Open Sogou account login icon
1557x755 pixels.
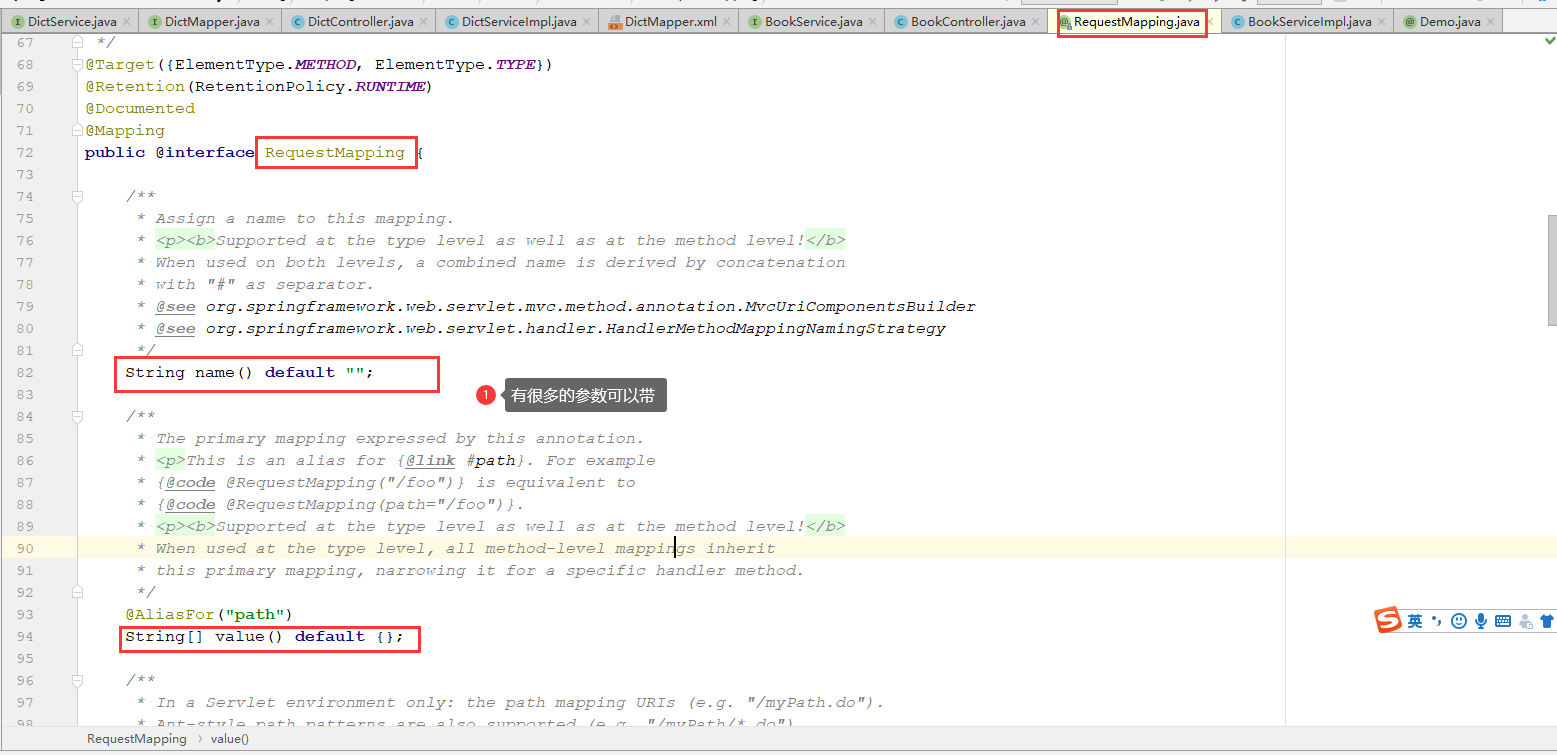click(1525, 621)
